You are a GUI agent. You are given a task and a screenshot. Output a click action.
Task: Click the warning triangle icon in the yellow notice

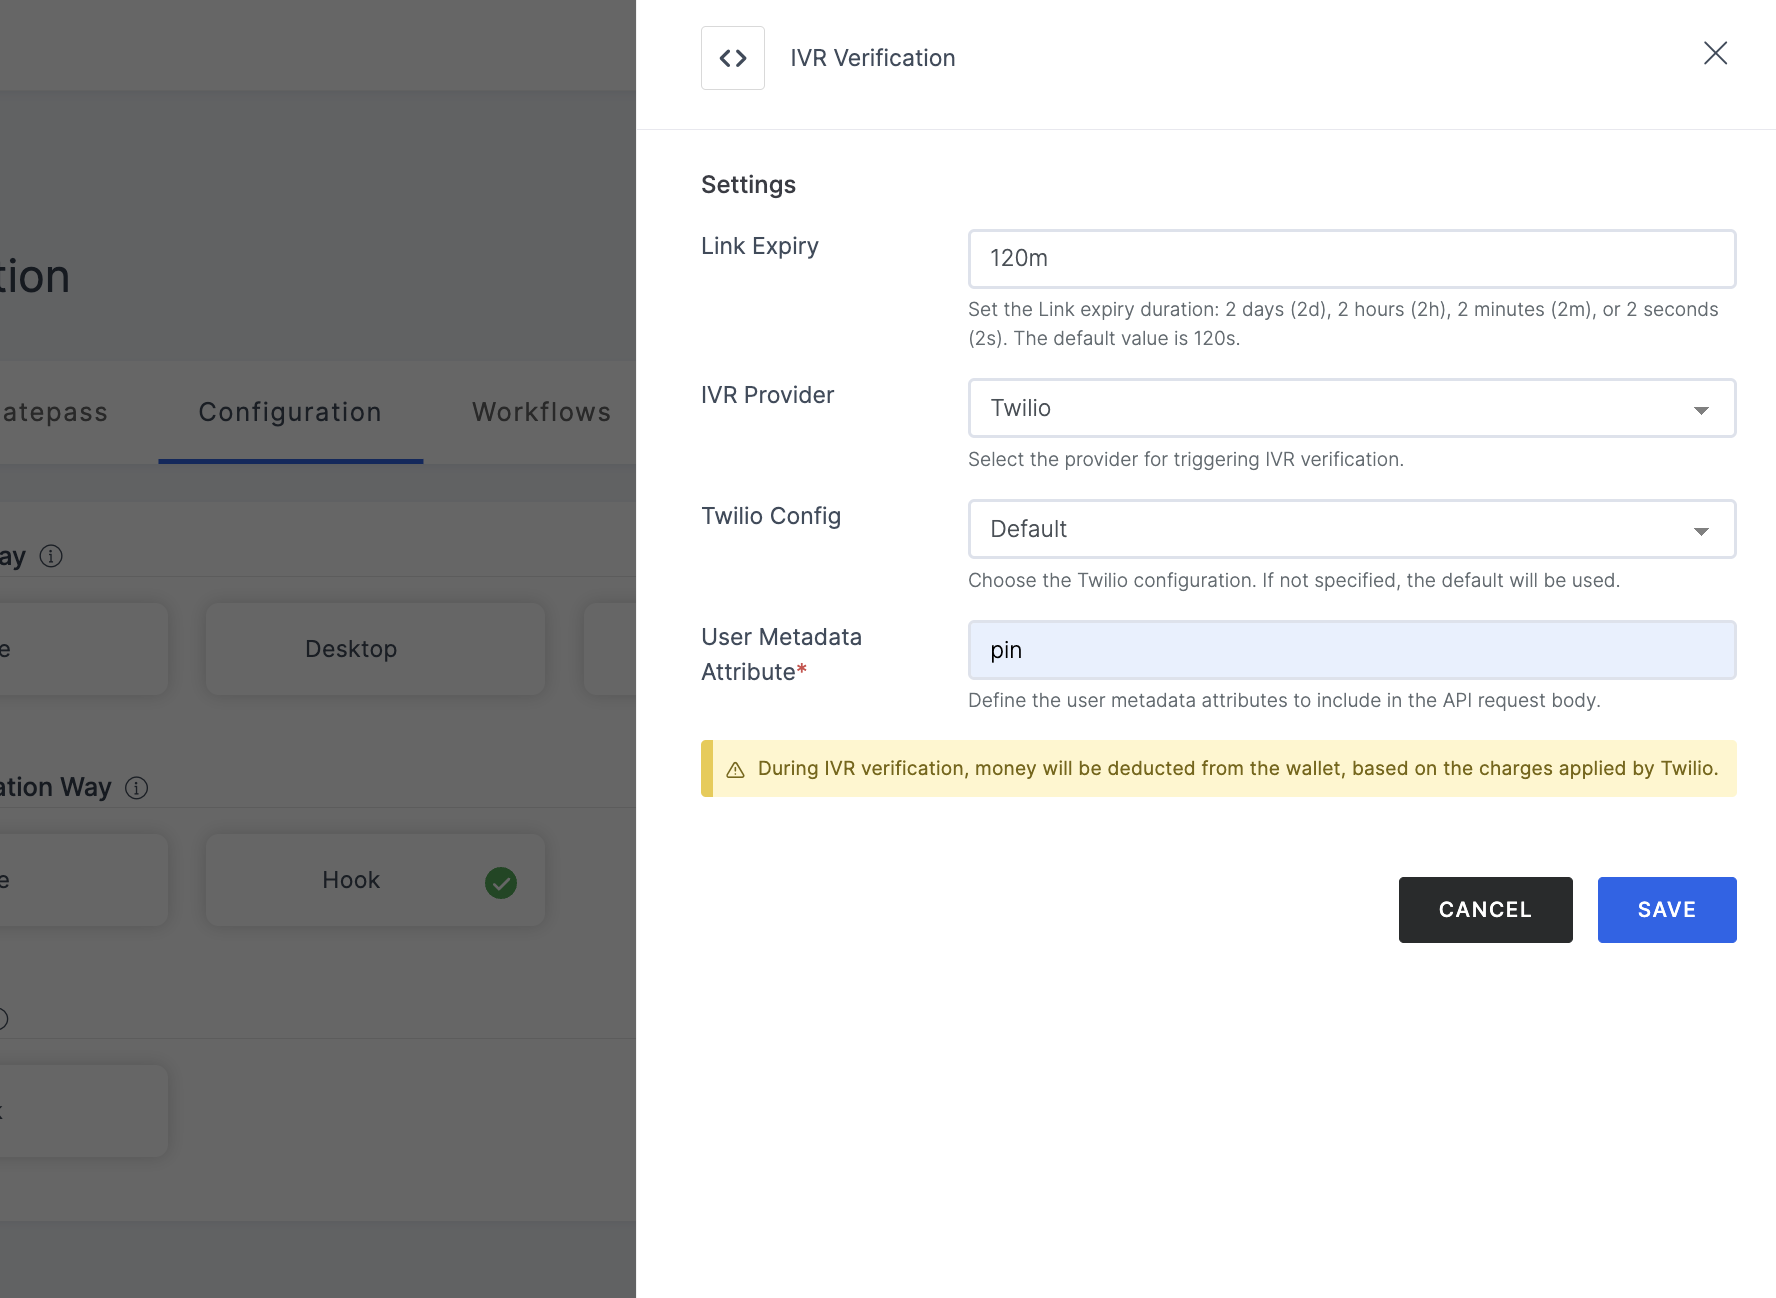(x=735, y=769)
